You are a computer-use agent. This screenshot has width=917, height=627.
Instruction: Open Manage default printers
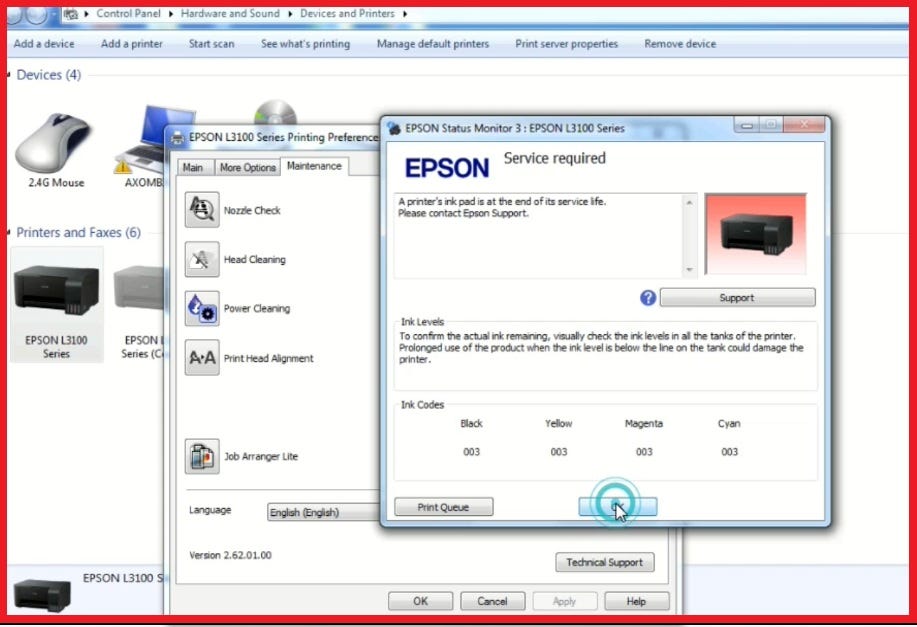pyautogui.click(x=433, y=44)
